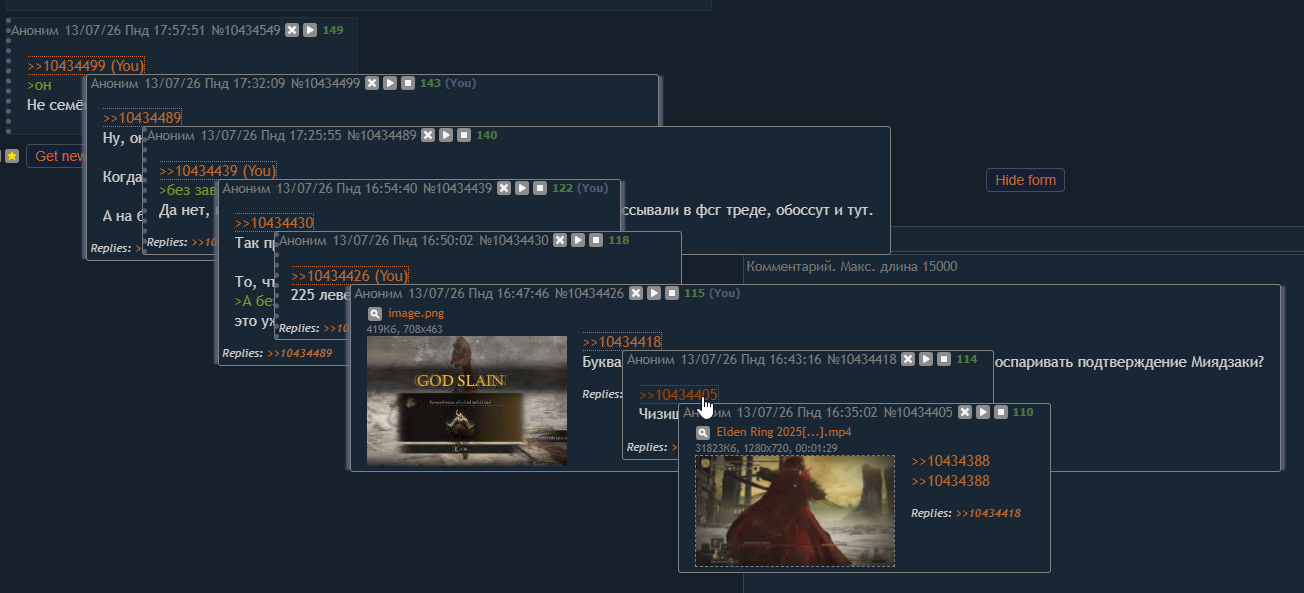Hide post №10434489 using the X icon
Image resolution: width=1304 pixels, height=593 pixels.
pyautogui.click(x=428, y=135)
